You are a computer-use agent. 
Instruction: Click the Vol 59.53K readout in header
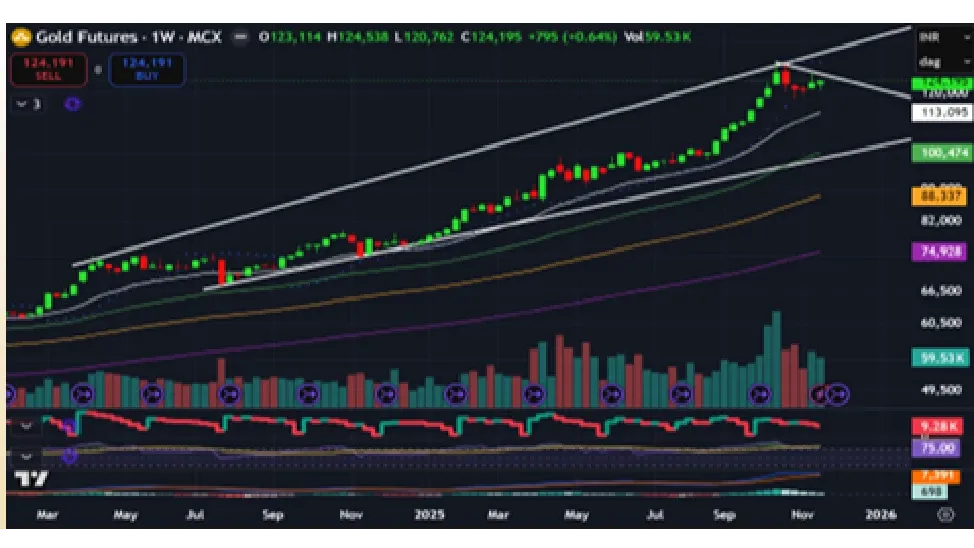[658, 37]
